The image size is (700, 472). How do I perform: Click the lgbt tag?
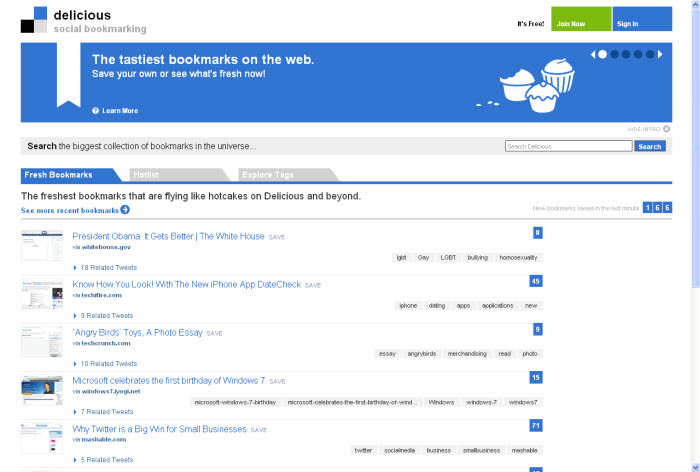click(401, 258)
